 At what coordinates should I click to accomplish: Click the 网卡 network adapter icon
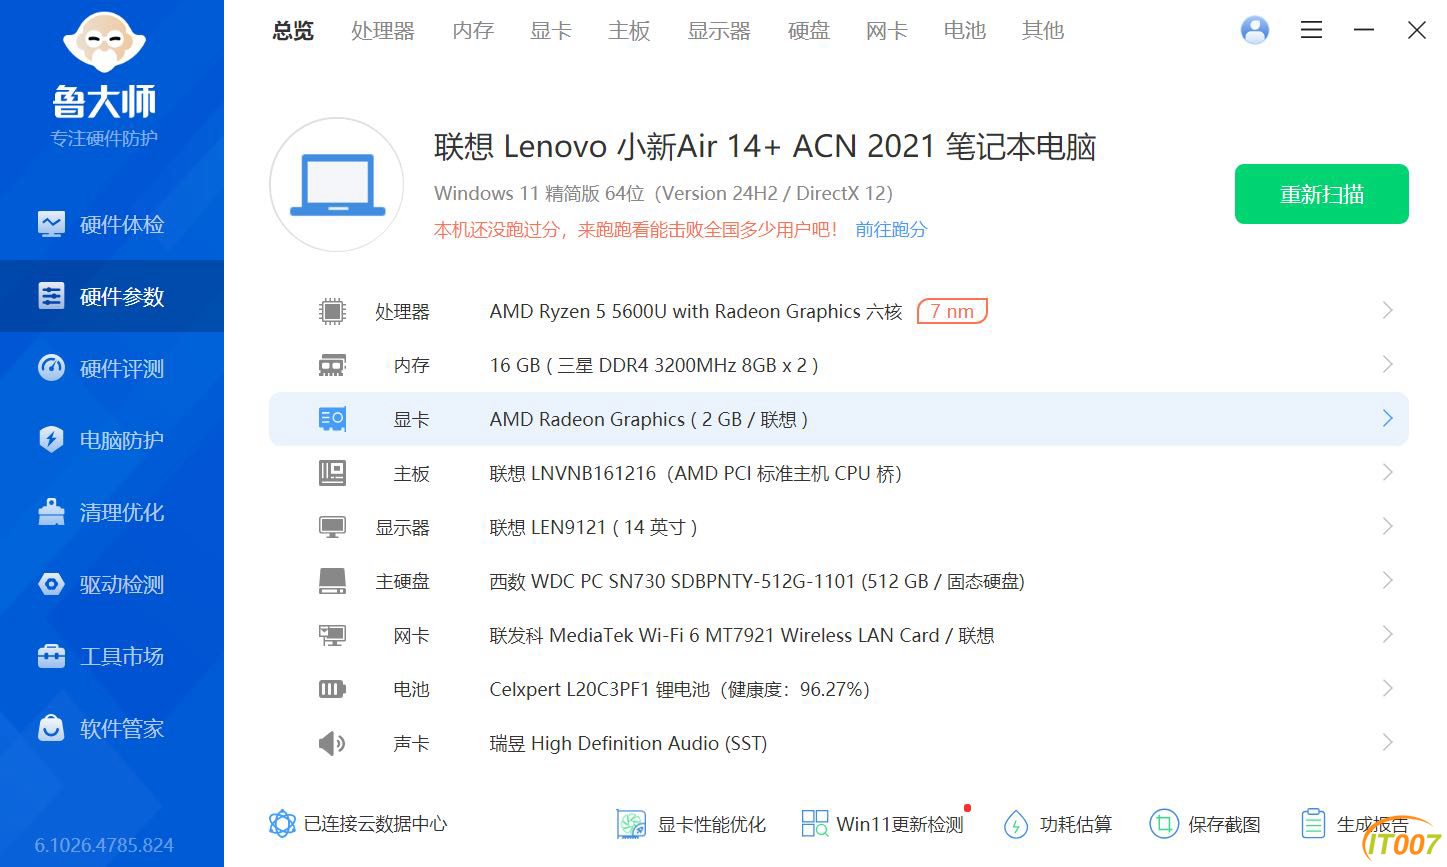pos(332,635)
